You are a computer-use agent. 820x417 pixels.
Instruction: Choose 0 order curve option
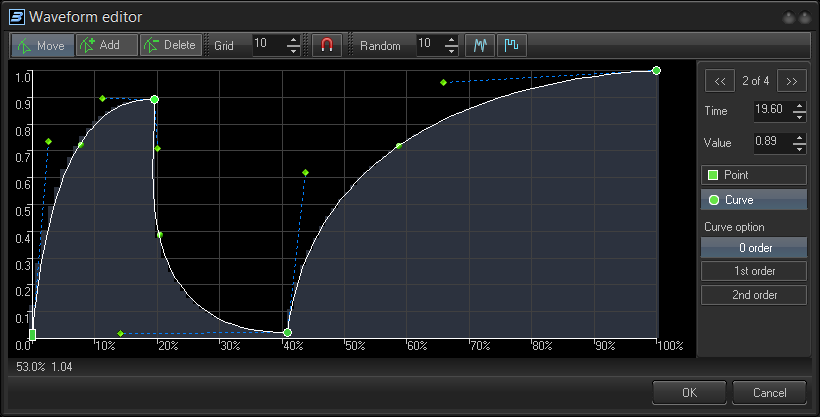[754, 248]
